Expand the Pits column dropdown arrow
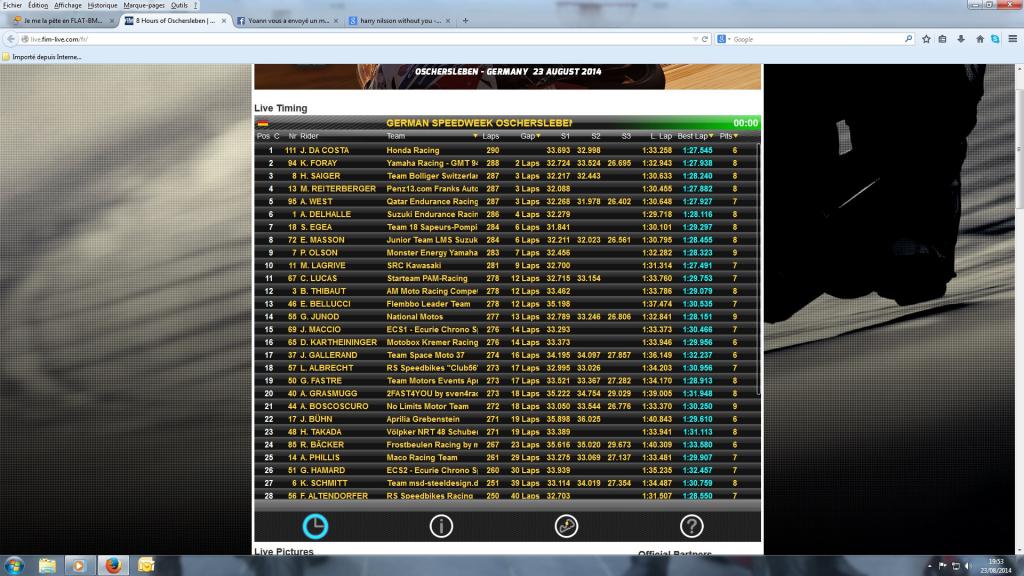 [736, 136]
